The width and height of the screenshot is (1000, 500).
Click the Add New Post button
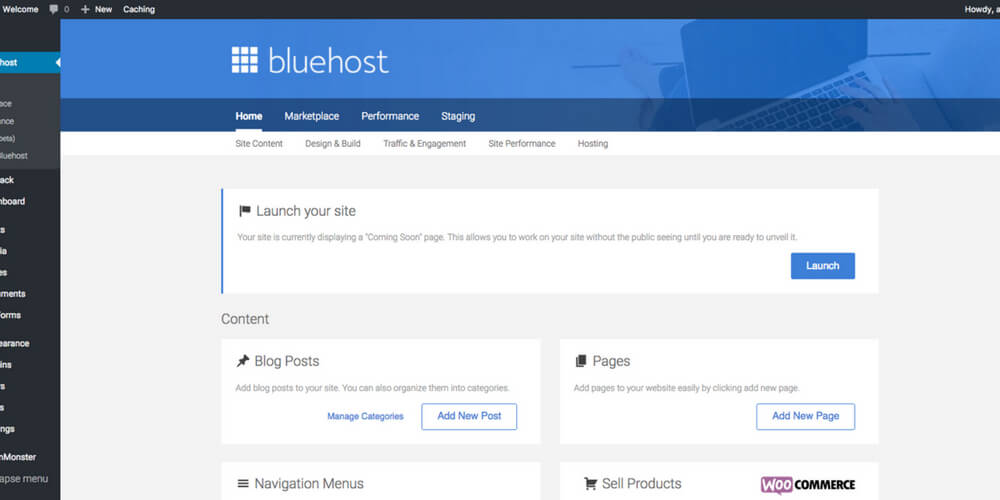(469, 416)
